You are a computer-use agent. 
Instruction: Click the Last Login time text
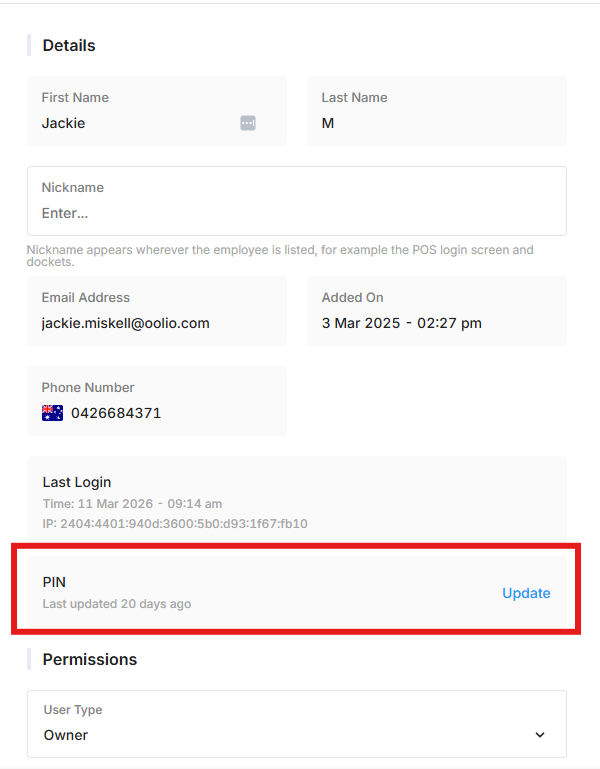click(132, 504)
